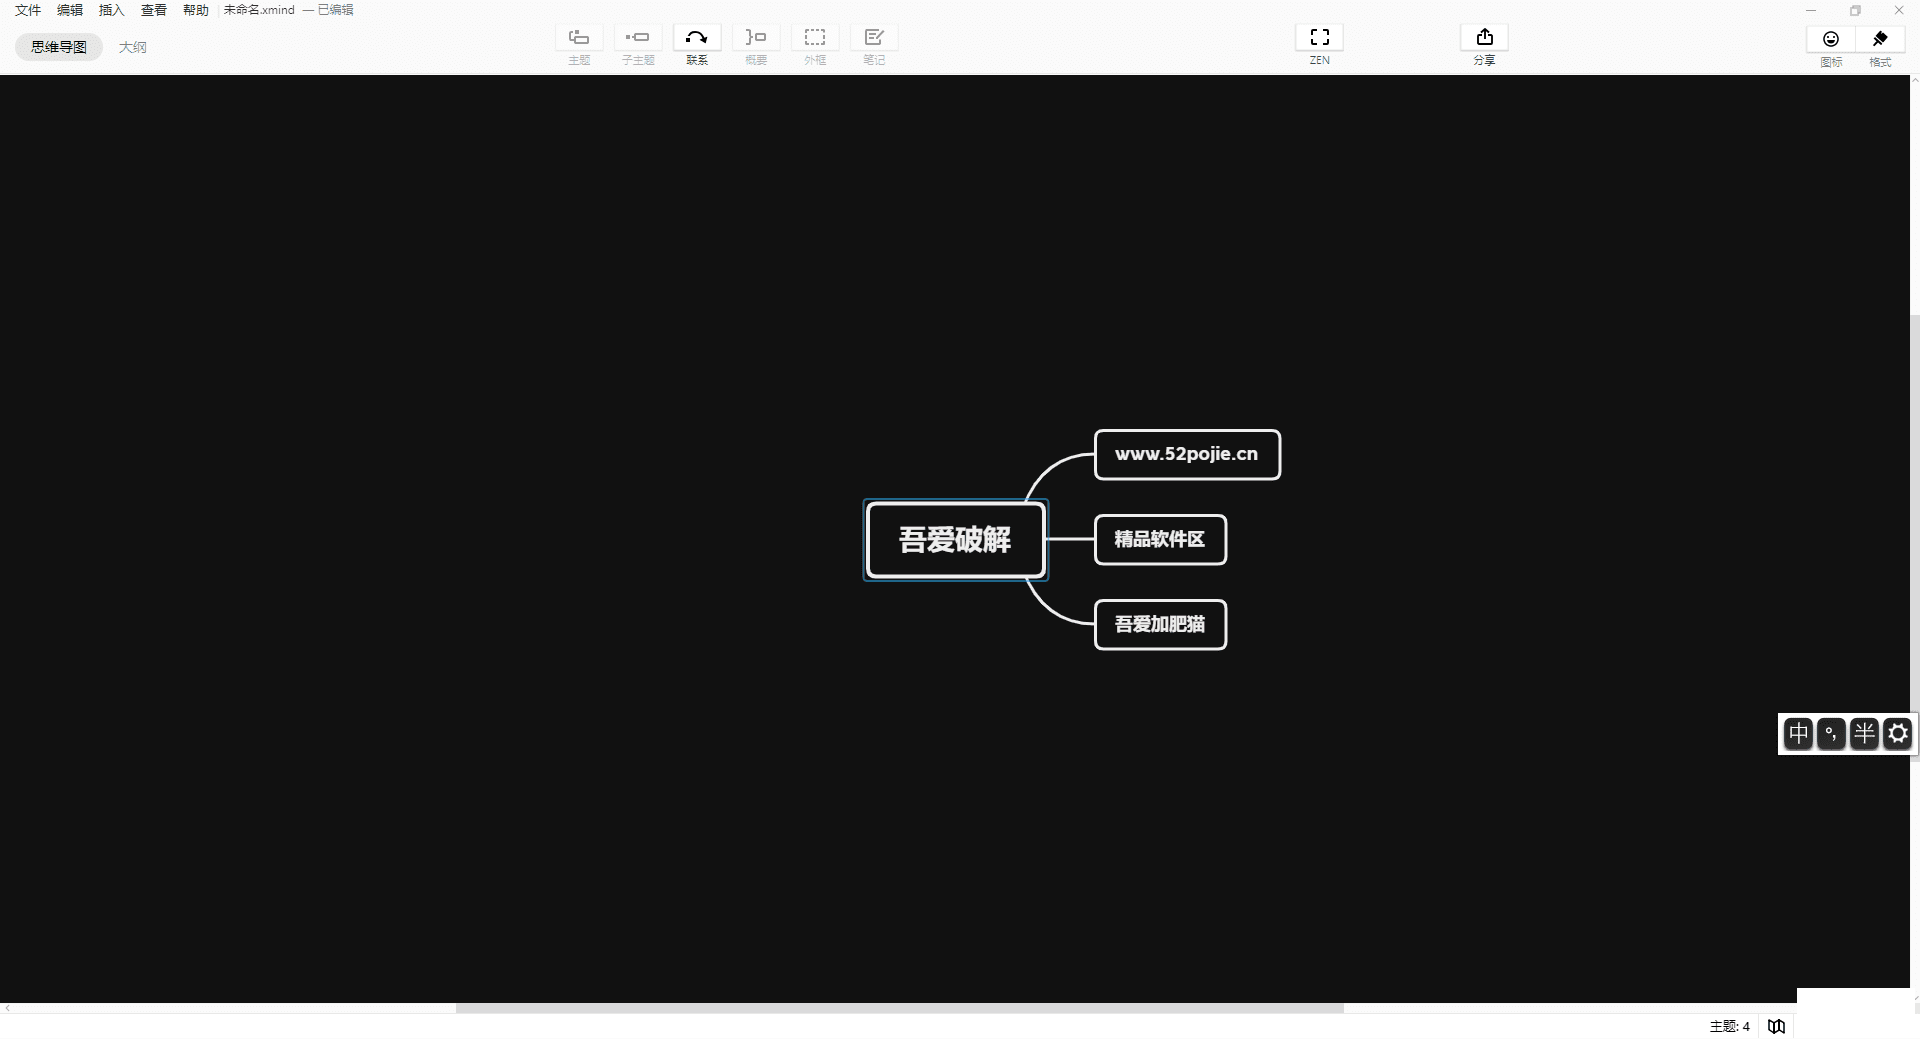Switch to the 思维导图 view tab
This screenshot has width=1920, height=1039.
click(59, 47)
